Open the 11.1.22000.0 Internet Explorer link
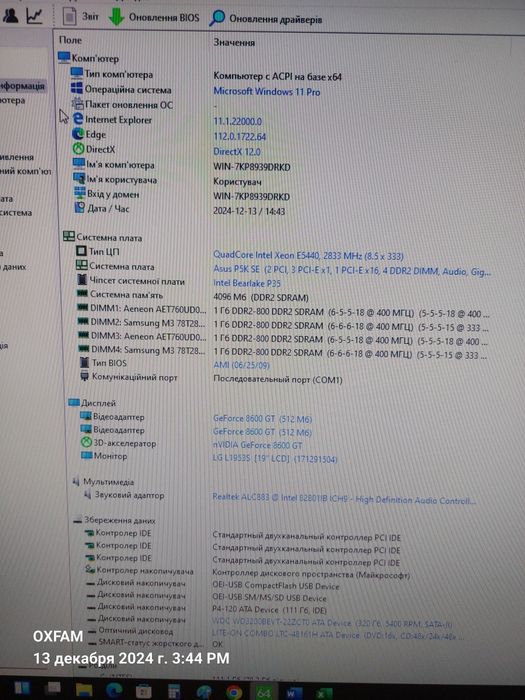This screenshot has width=525, height=700. (x=238, y=121)
